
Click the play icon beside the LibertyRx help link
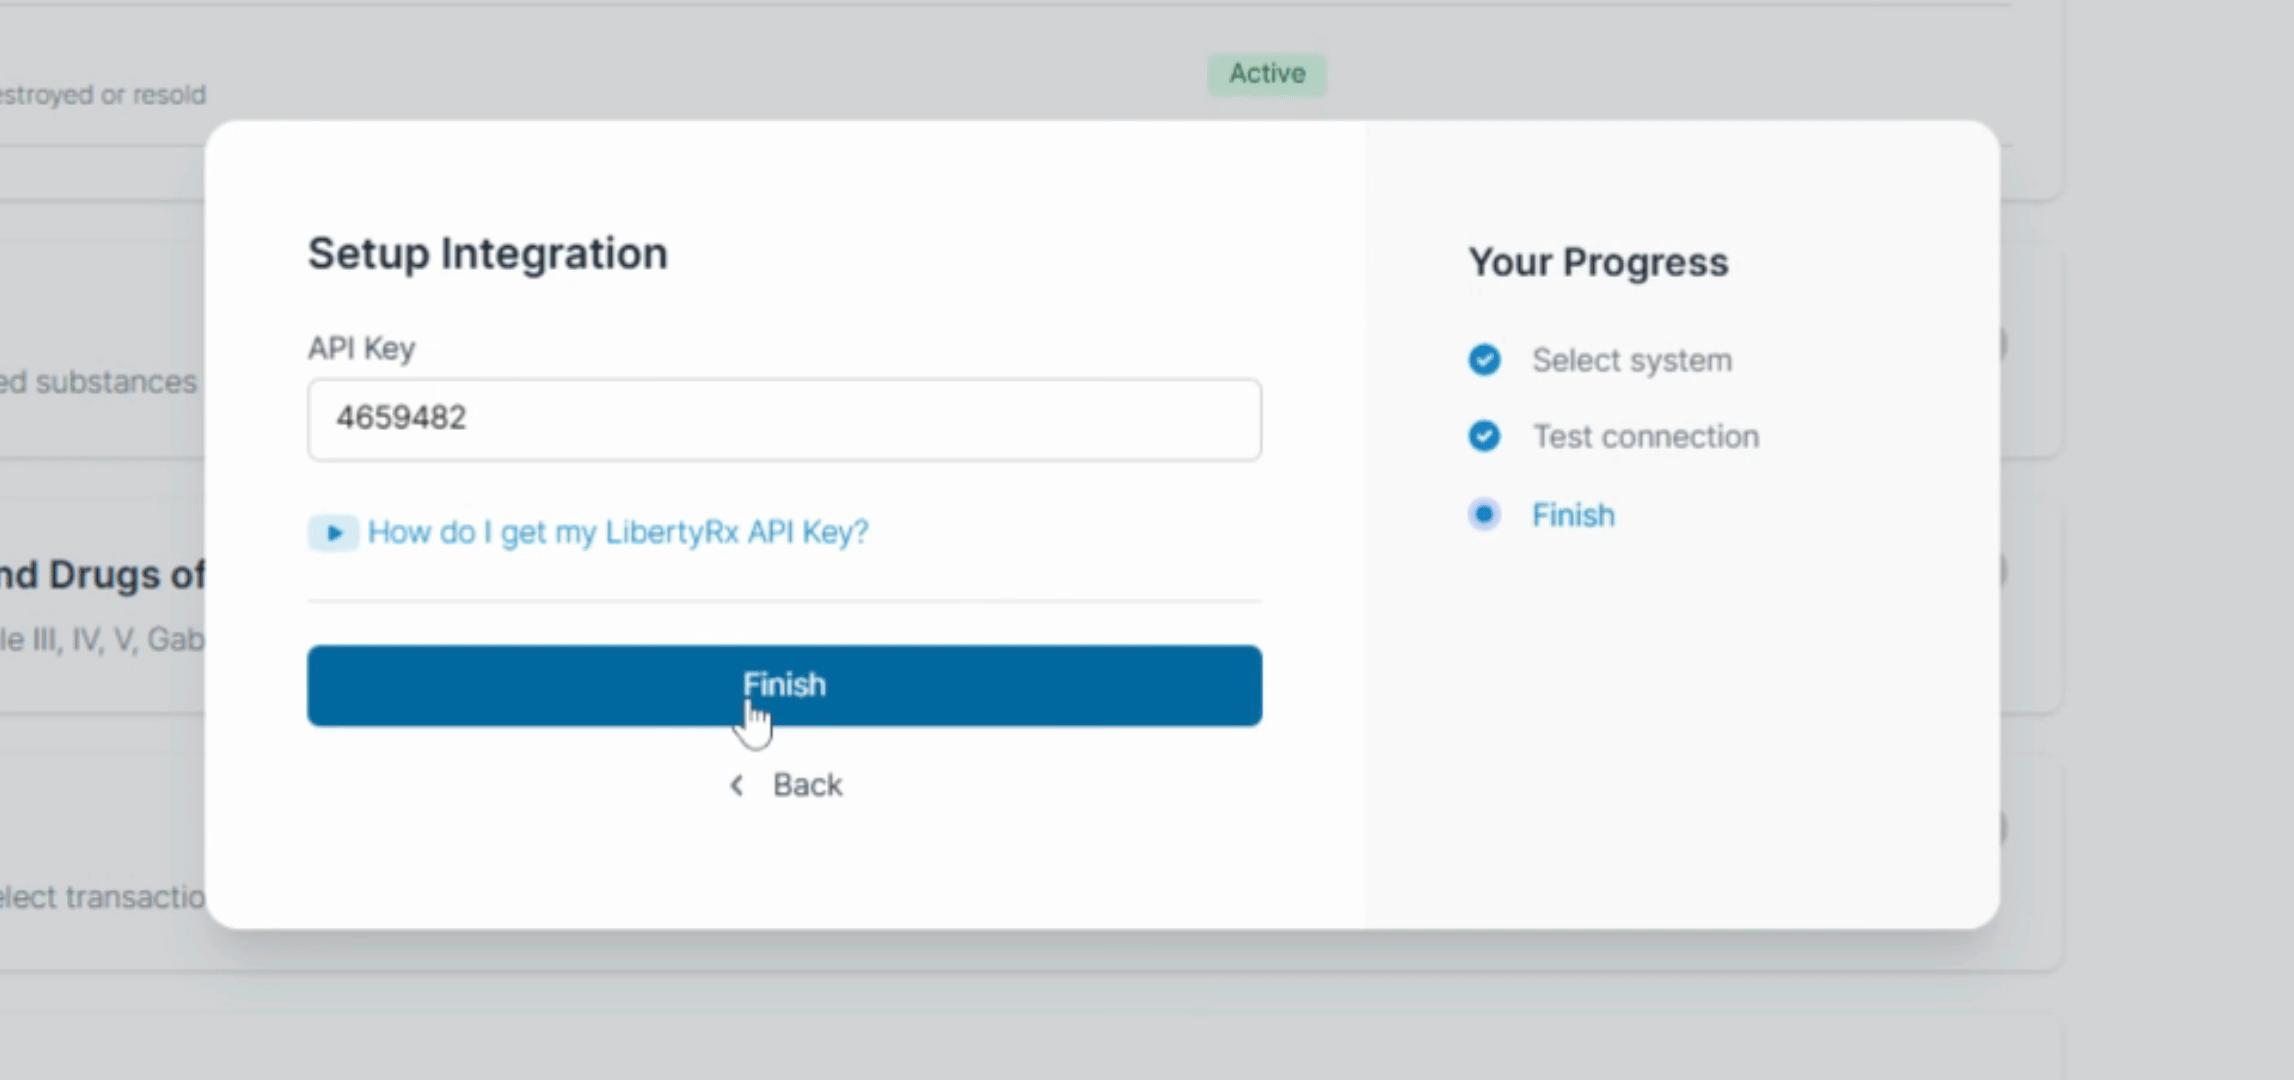(x=333, y=532)
